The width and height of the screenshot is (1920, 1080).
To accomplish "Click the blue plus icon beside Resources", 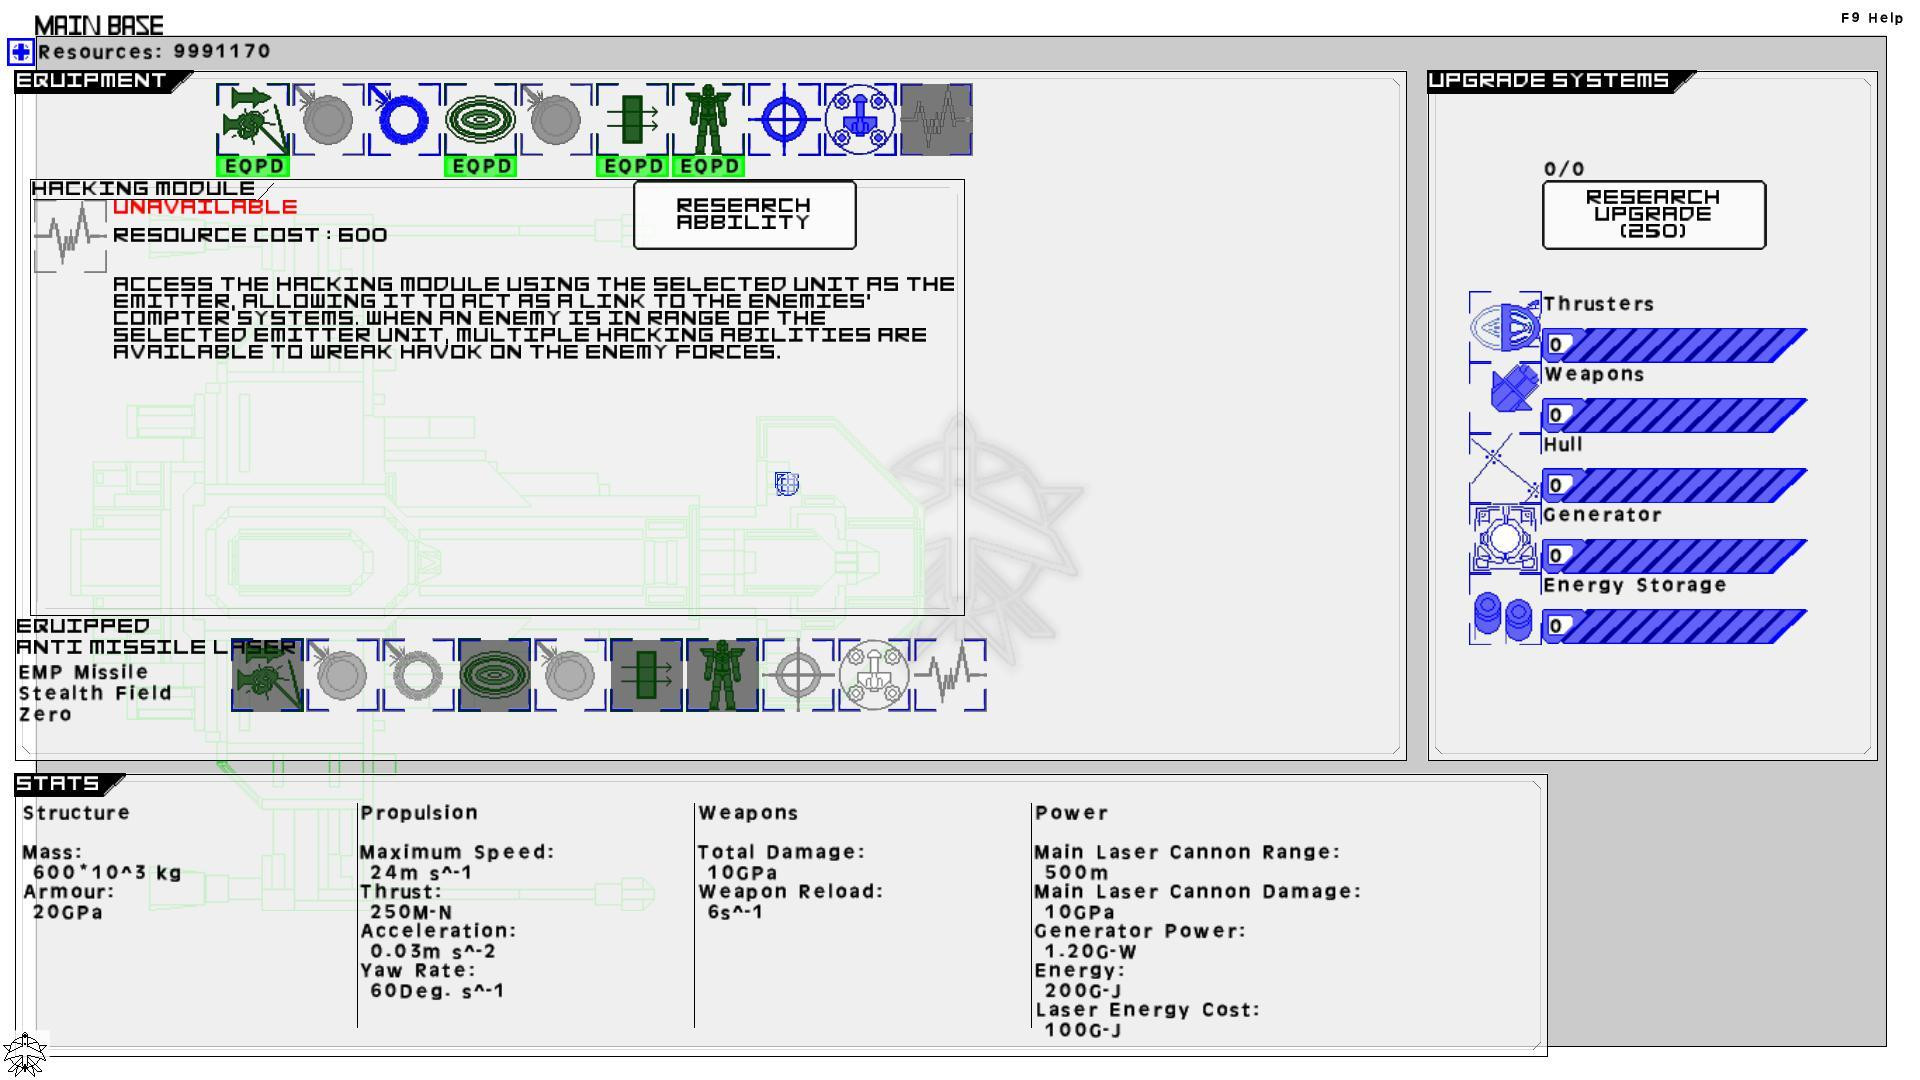I will [x=21, y=52].
